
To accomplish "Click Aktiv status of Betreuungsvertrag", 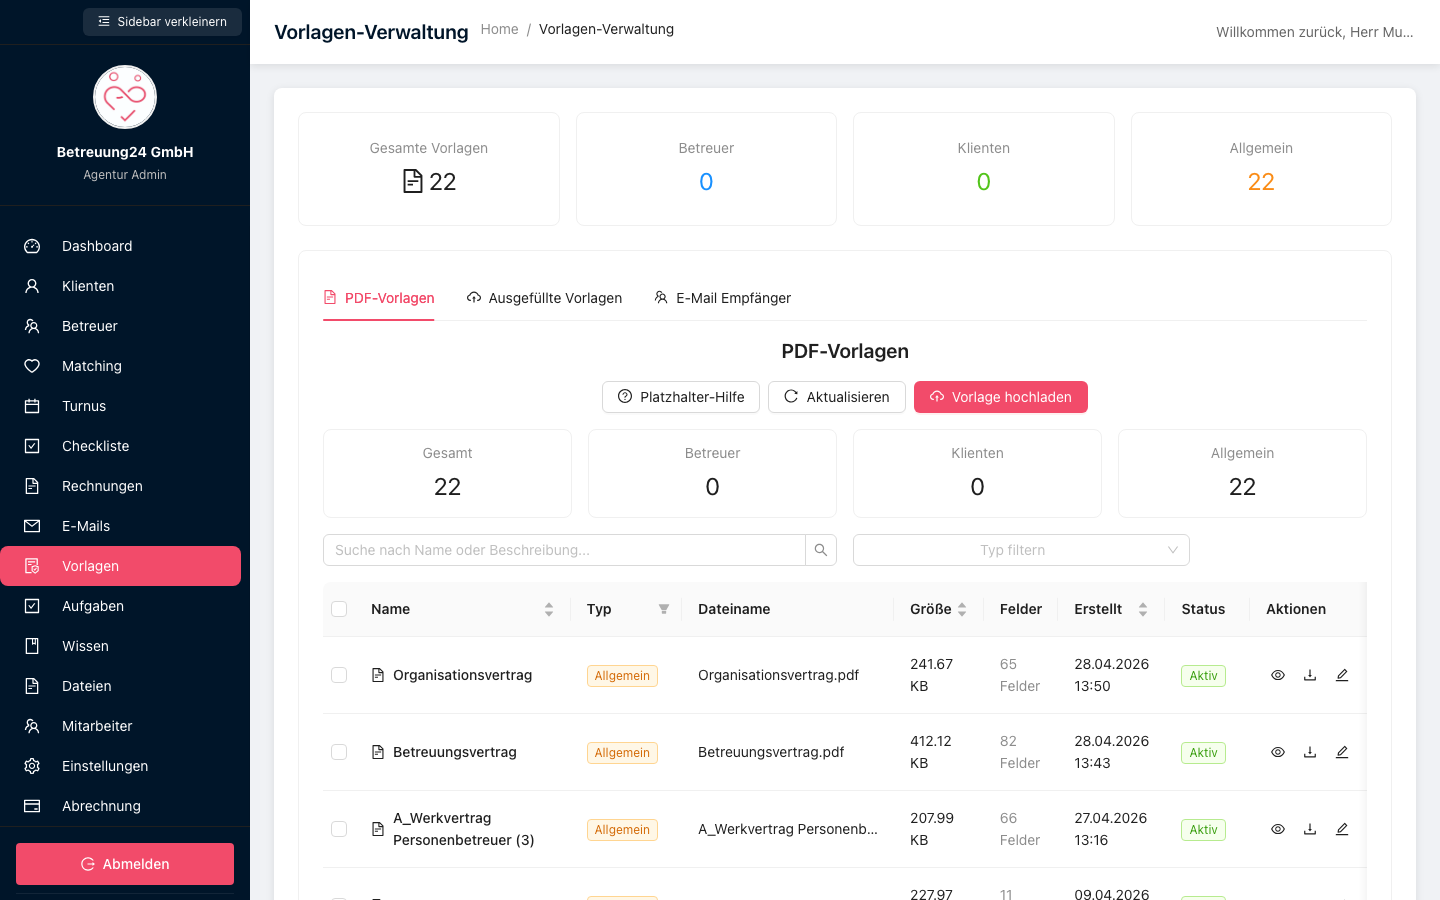I will [x=1203, y=753].
